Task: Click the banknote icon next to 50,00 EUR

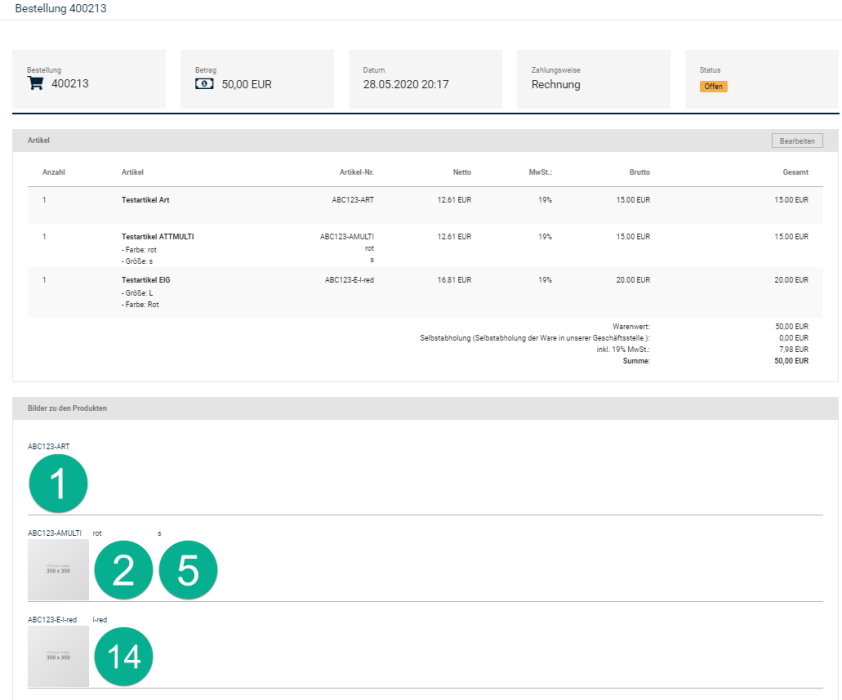Action: click(x=204, y=84)
